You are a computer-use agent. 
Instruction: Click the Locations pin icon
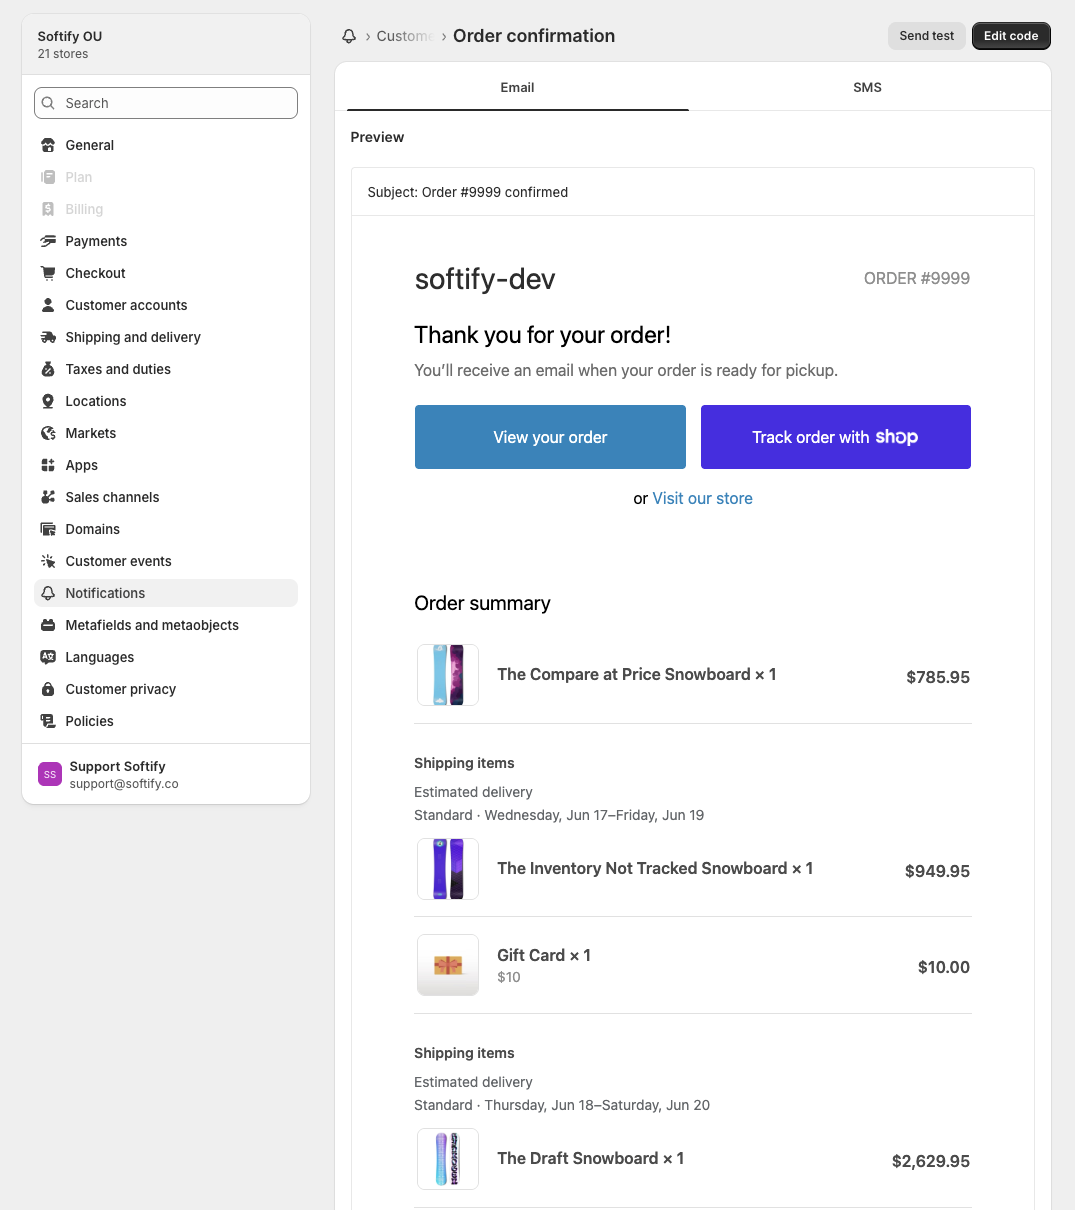pyautogui.click(x=48, y=401)
